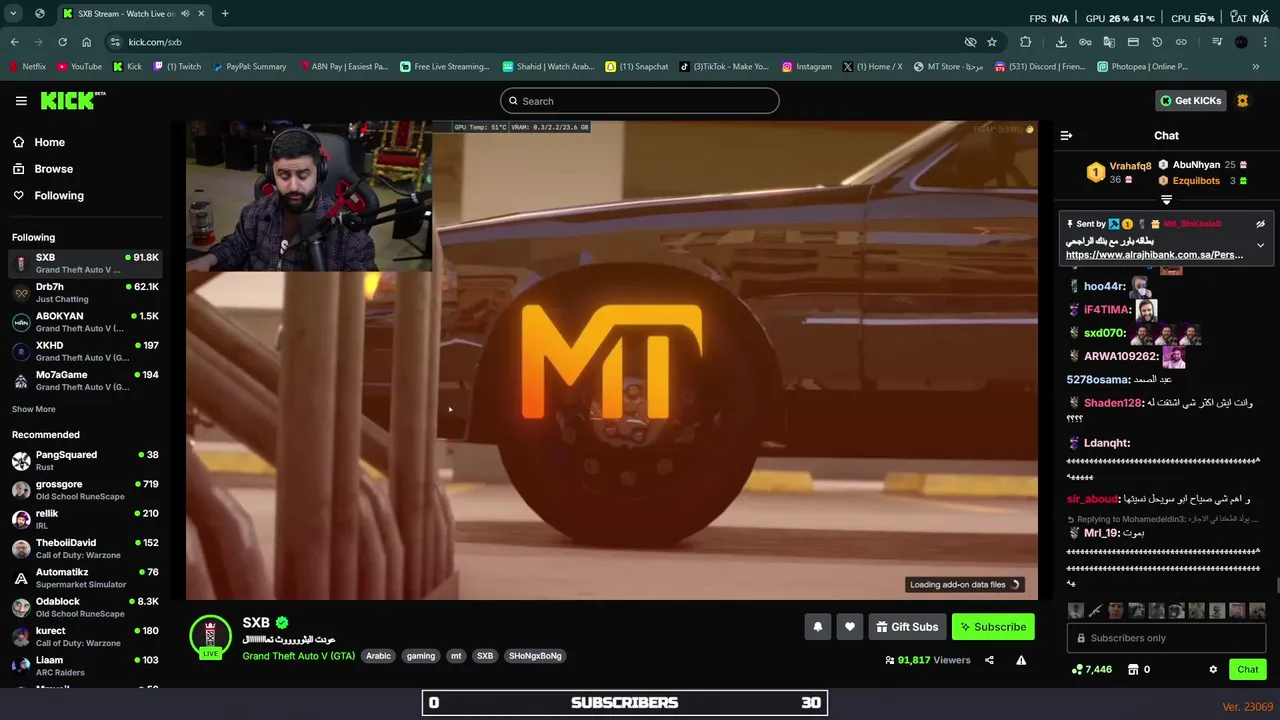
Task: Expand followed channels with Show More
Action: (x=34, y=409)
